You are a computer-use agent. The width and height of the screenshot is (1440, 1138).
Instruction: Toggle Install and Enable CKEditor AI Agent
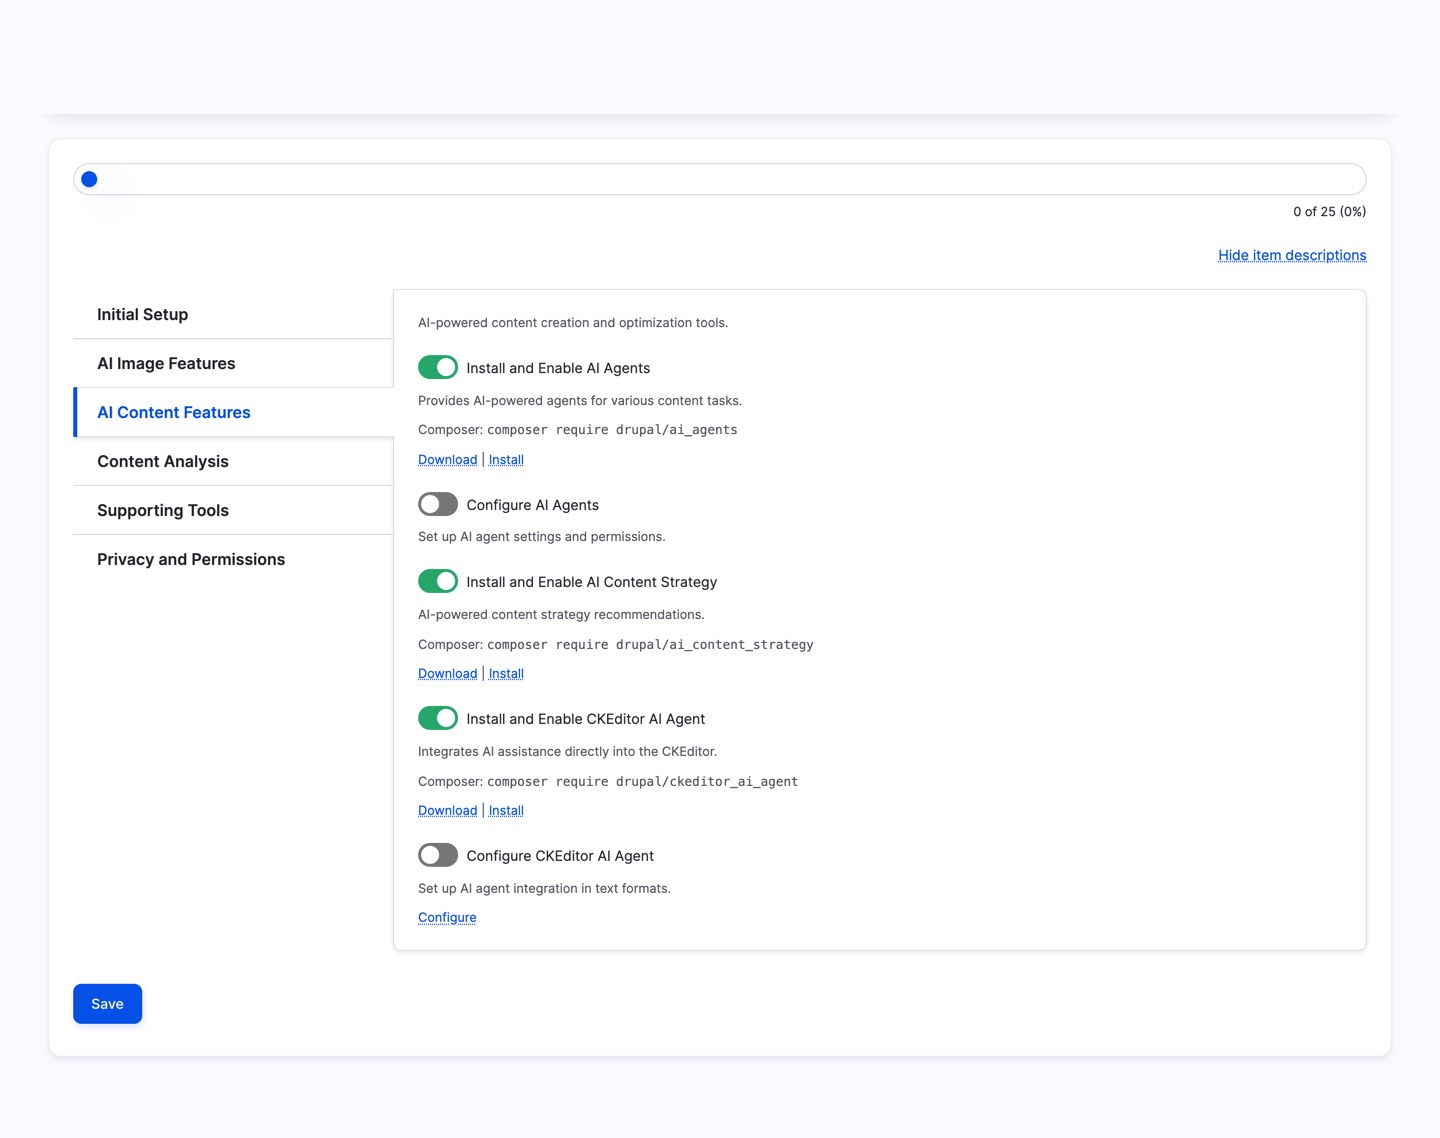pyautogui.click(x=438, y=719)
